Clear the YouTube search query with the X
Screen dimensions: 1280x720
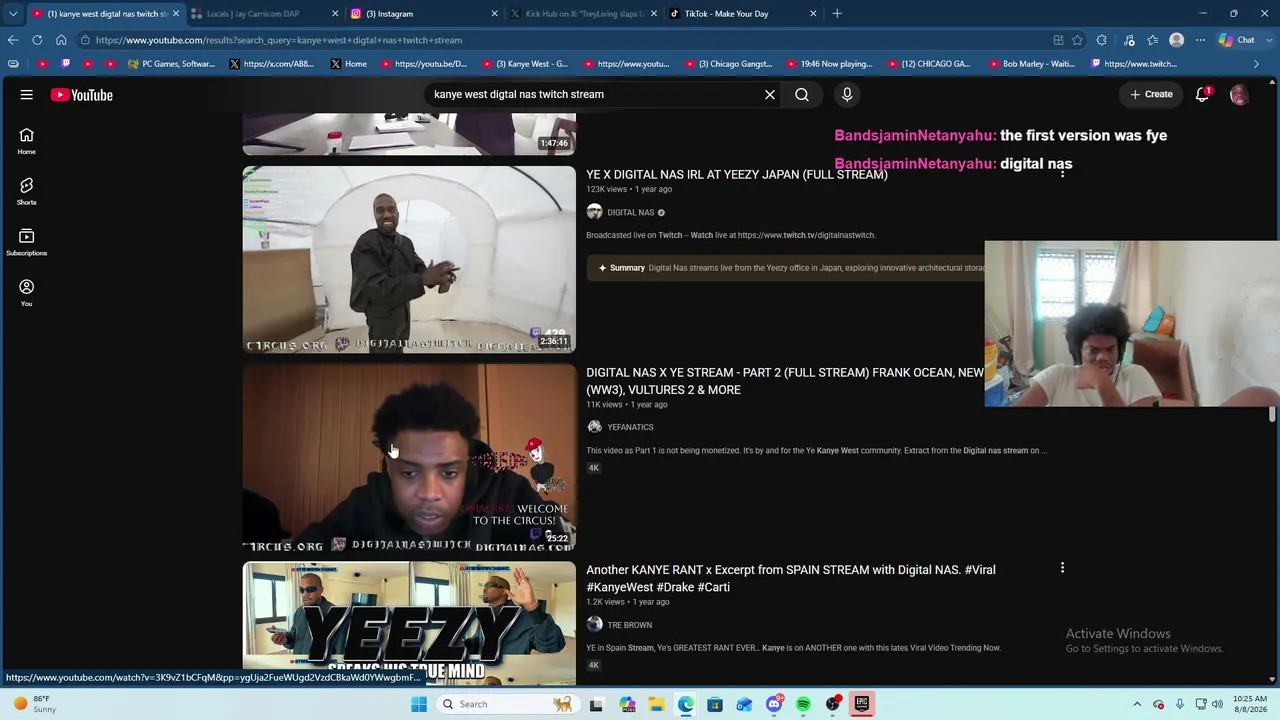pyautogui.click(x=770, y=95)
